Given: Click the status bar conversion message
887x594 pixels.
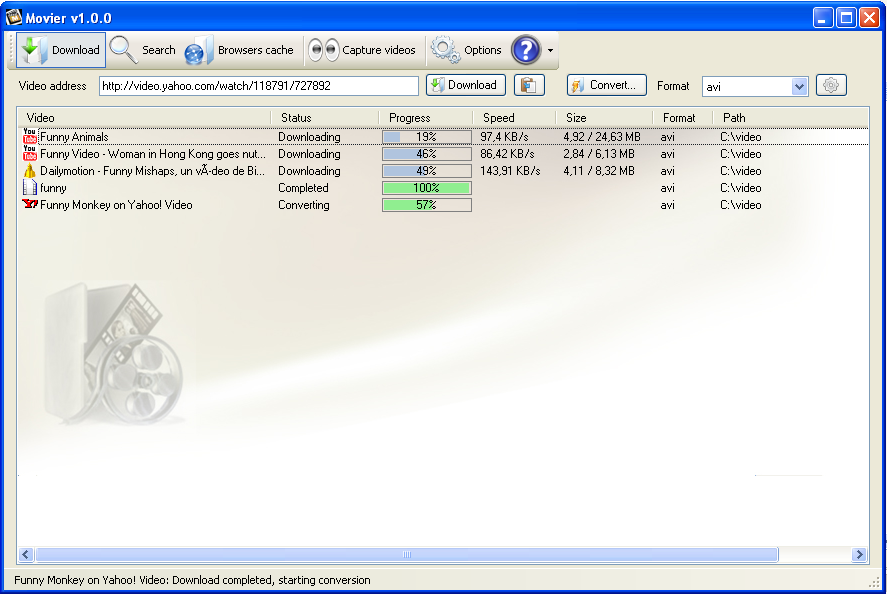Looking at the screenshot, I should point(192,580).
